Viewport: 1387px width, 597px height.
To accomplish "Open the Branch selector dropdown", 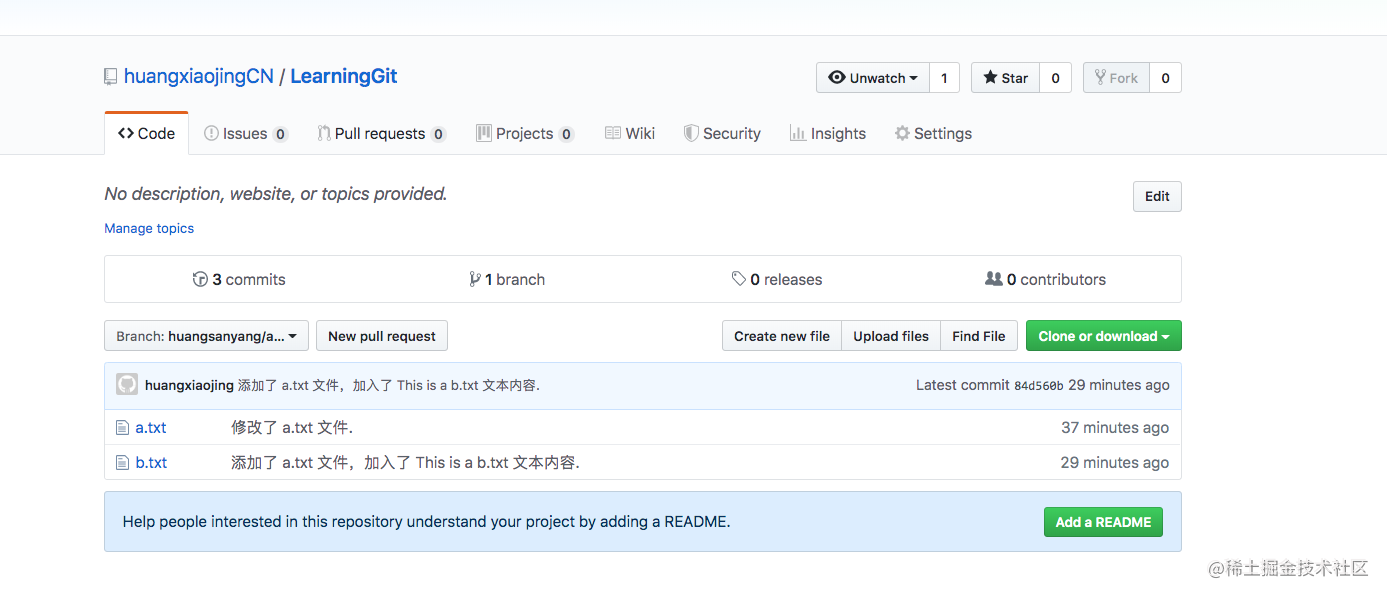I will tap(206, 336).
